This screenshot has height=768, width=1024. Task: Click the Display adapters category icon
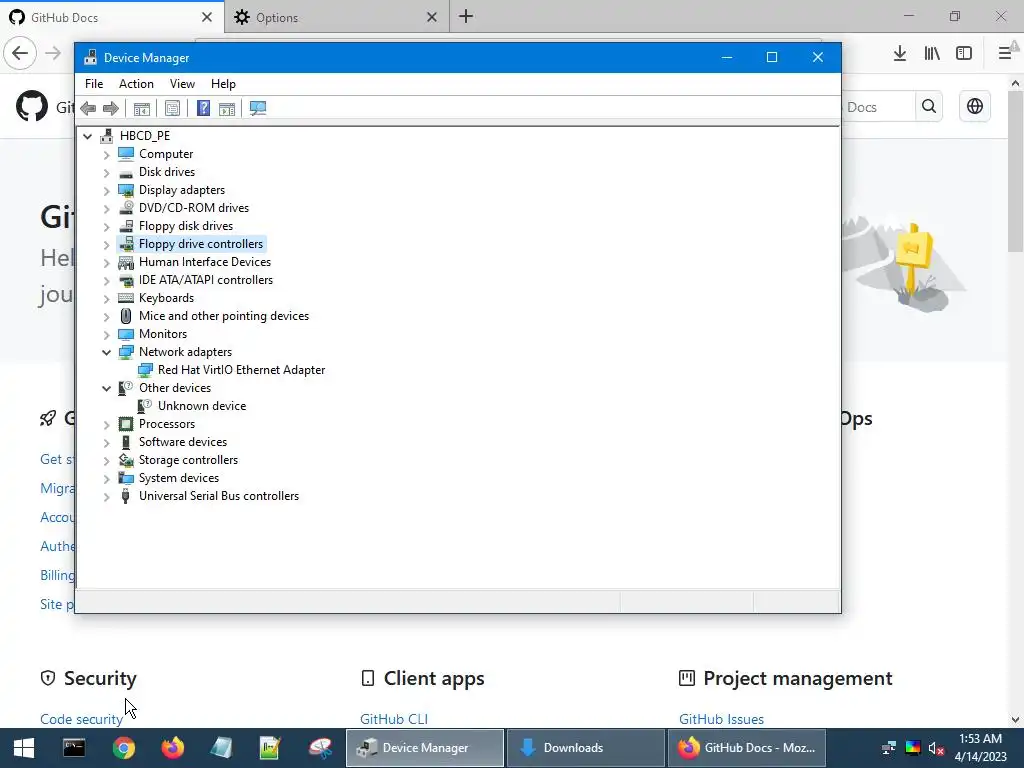pyautogui.click(x=126, y=190)
